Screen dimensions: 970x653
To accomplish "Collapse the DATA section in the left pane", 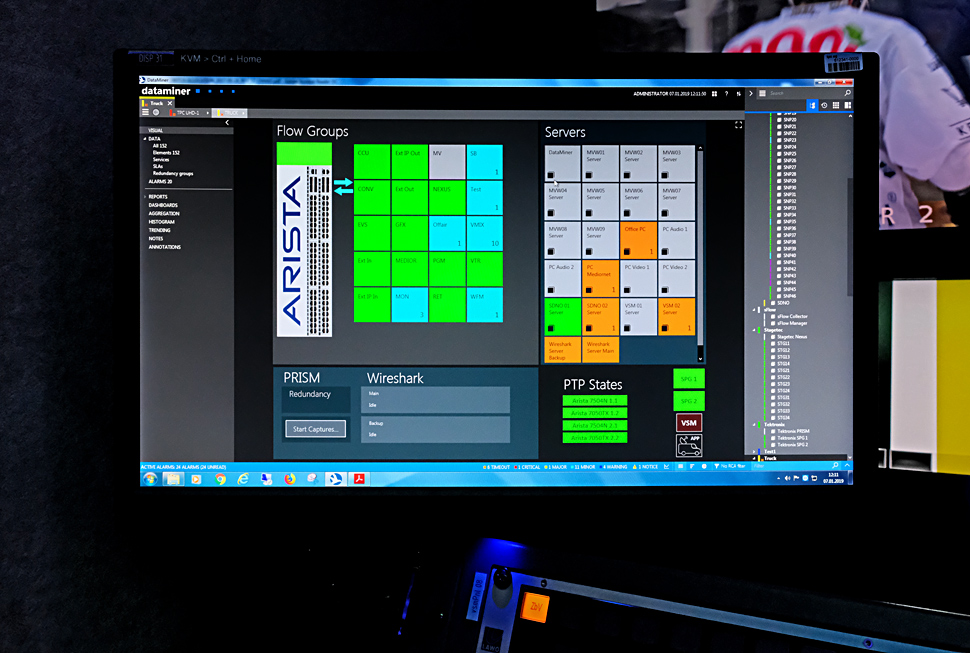I will [145, 139].
